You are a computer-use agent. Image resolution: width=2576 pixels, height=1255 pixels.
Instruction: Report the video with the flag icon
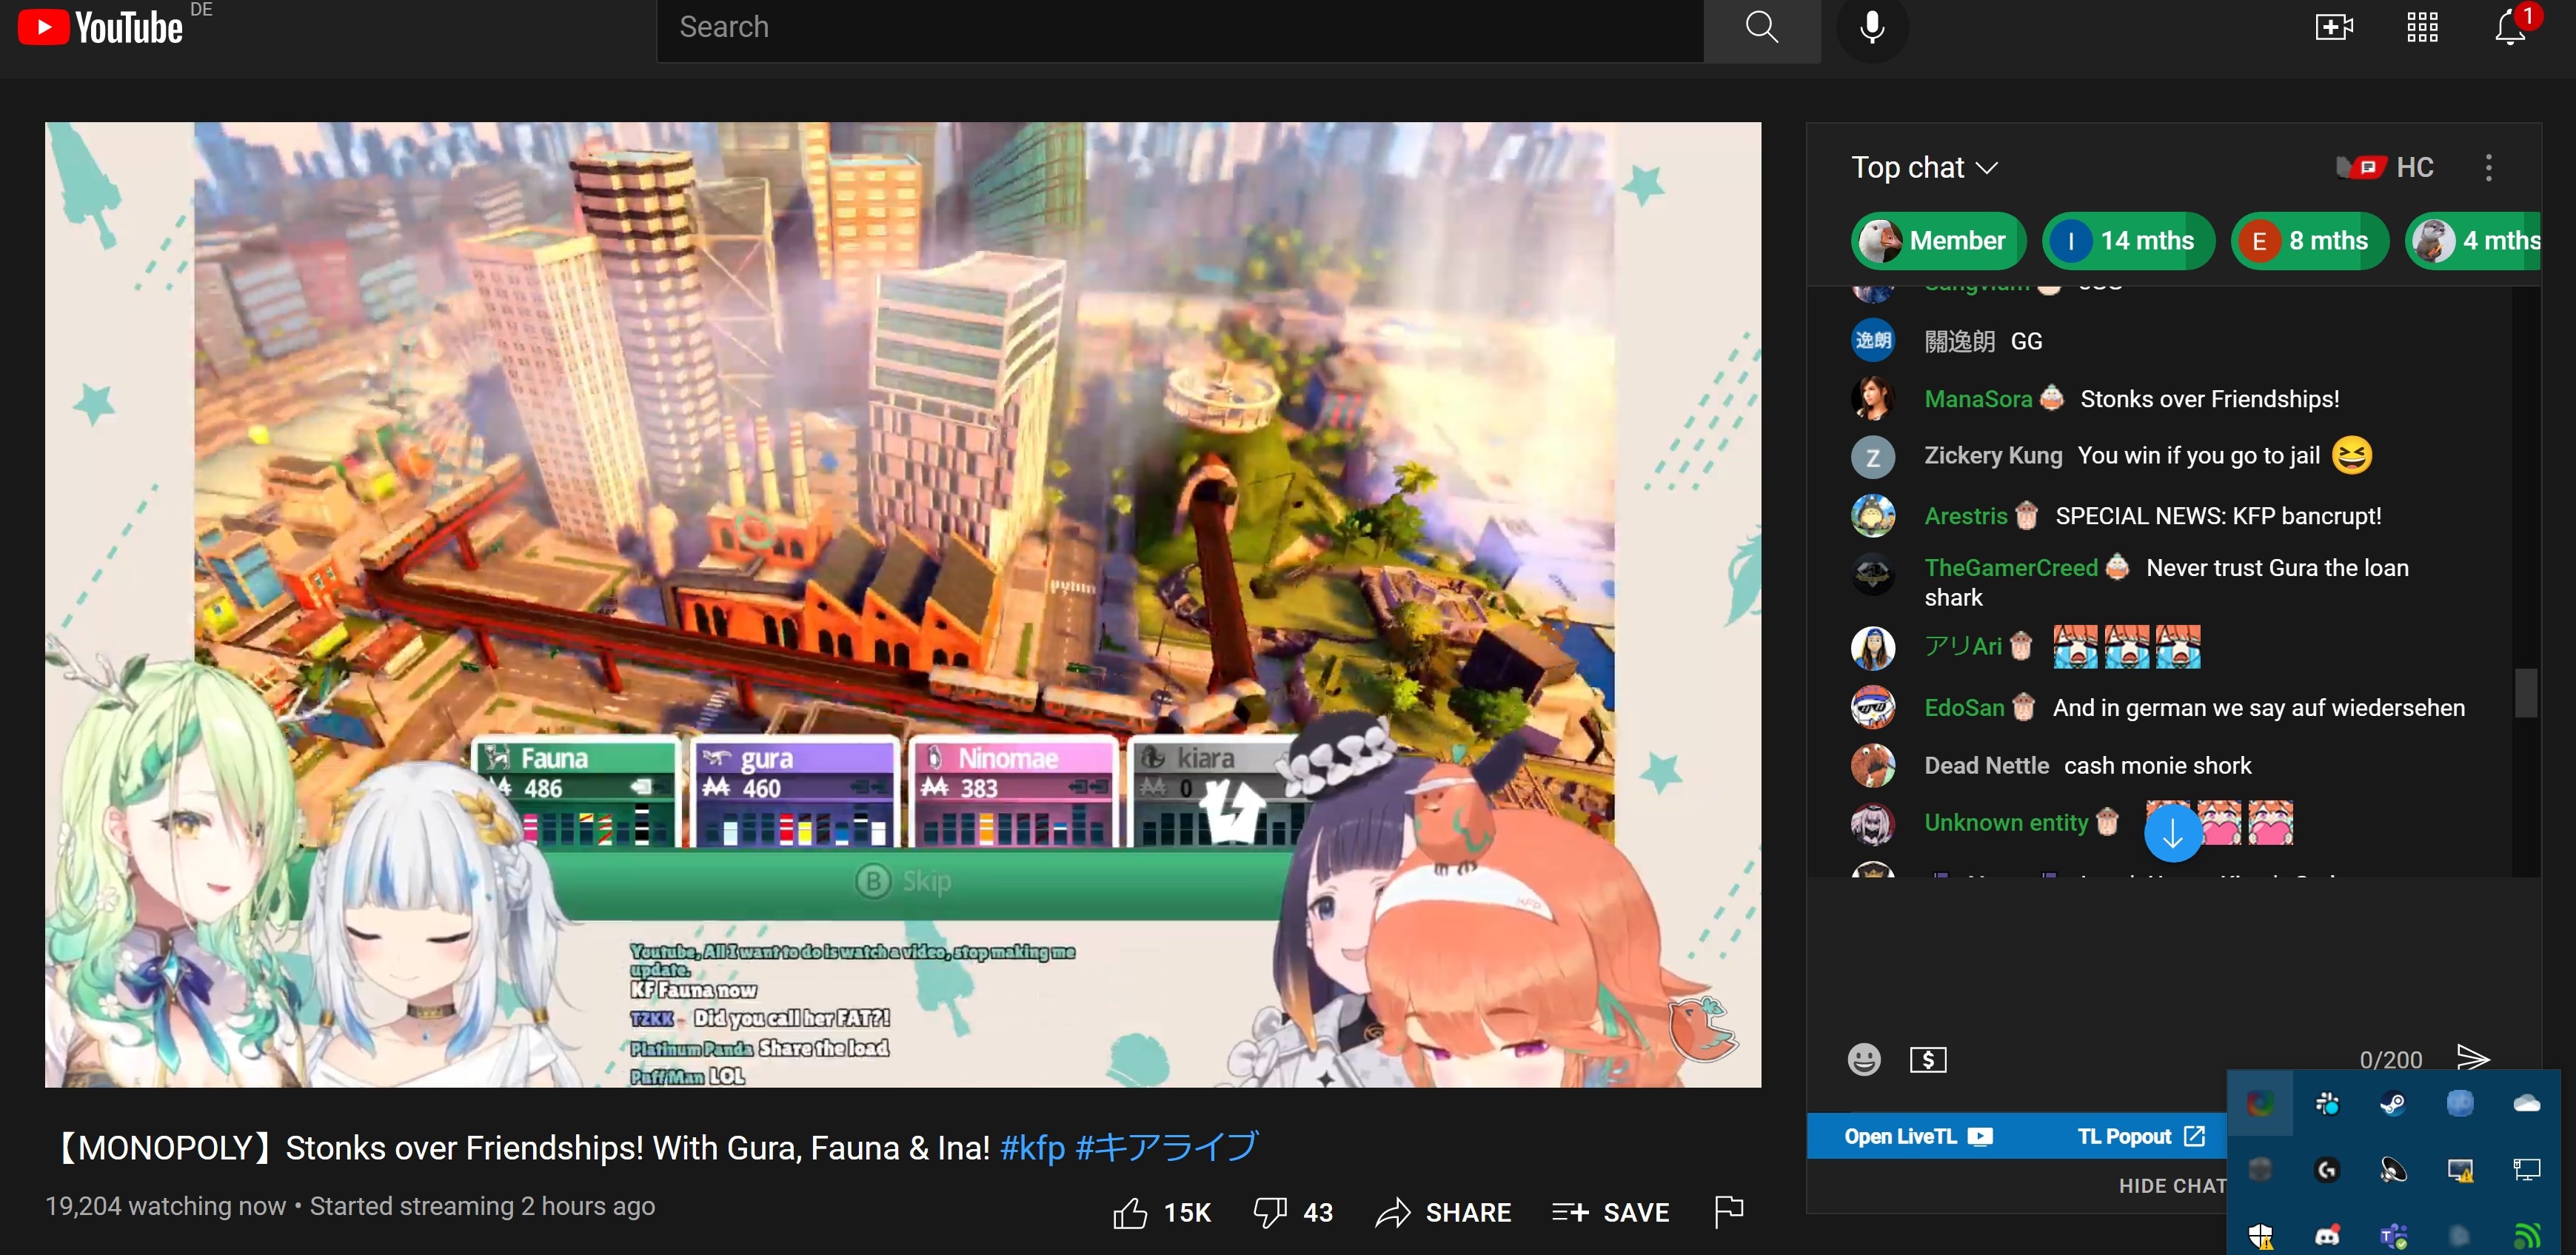pos(1728,1212)
